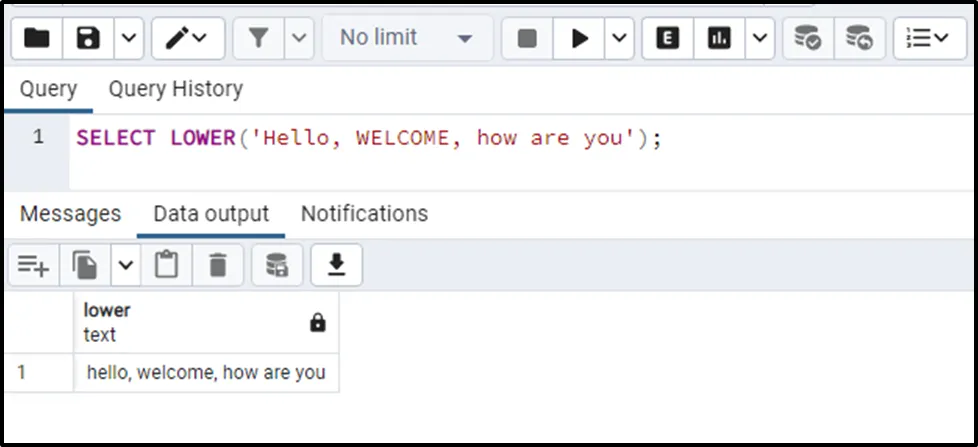This screenshot has height=447, width=978.
Task: Switch to the Query History tab
Action: [175, 89]
